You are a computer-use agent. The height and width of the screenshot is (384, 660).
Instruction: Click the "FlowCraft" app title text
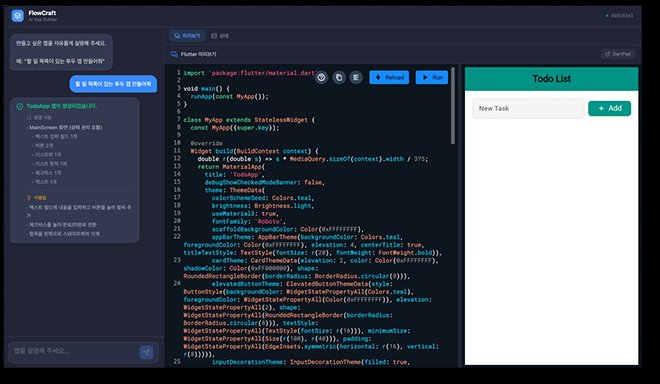tap(42, 13)
